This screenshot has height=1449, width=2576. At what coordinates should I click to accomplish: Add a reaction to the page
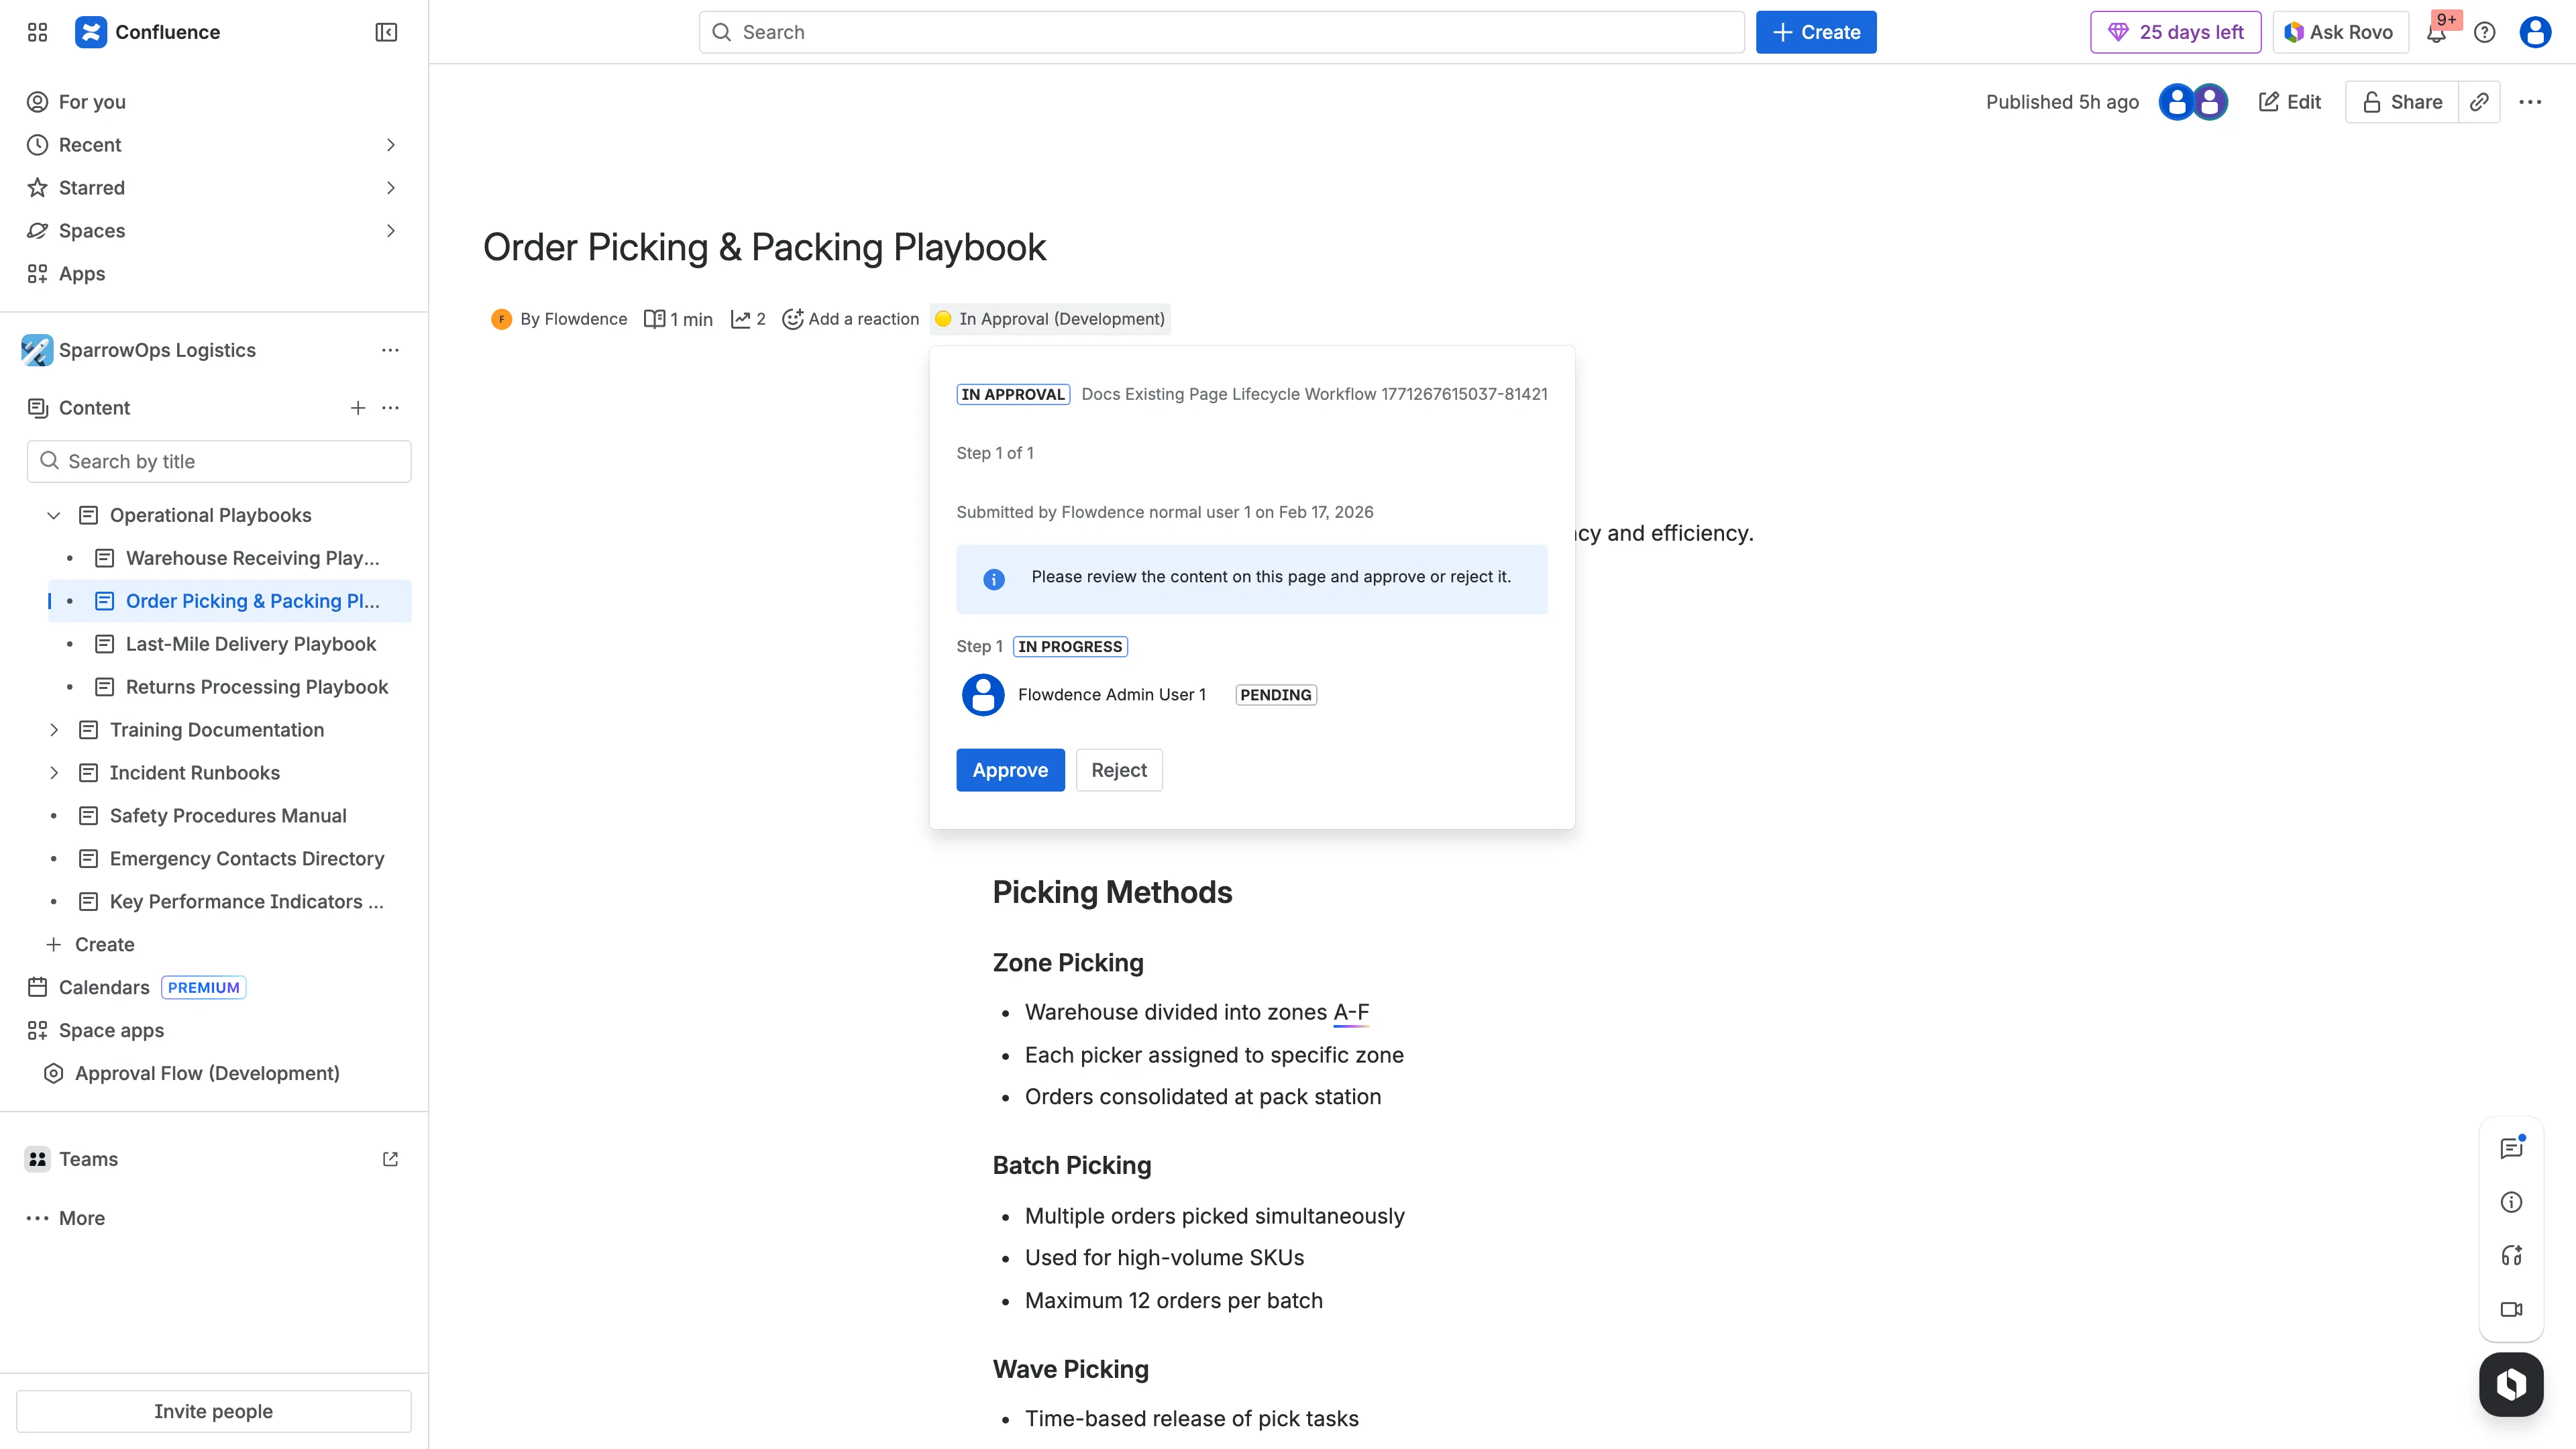pos(850,318)
